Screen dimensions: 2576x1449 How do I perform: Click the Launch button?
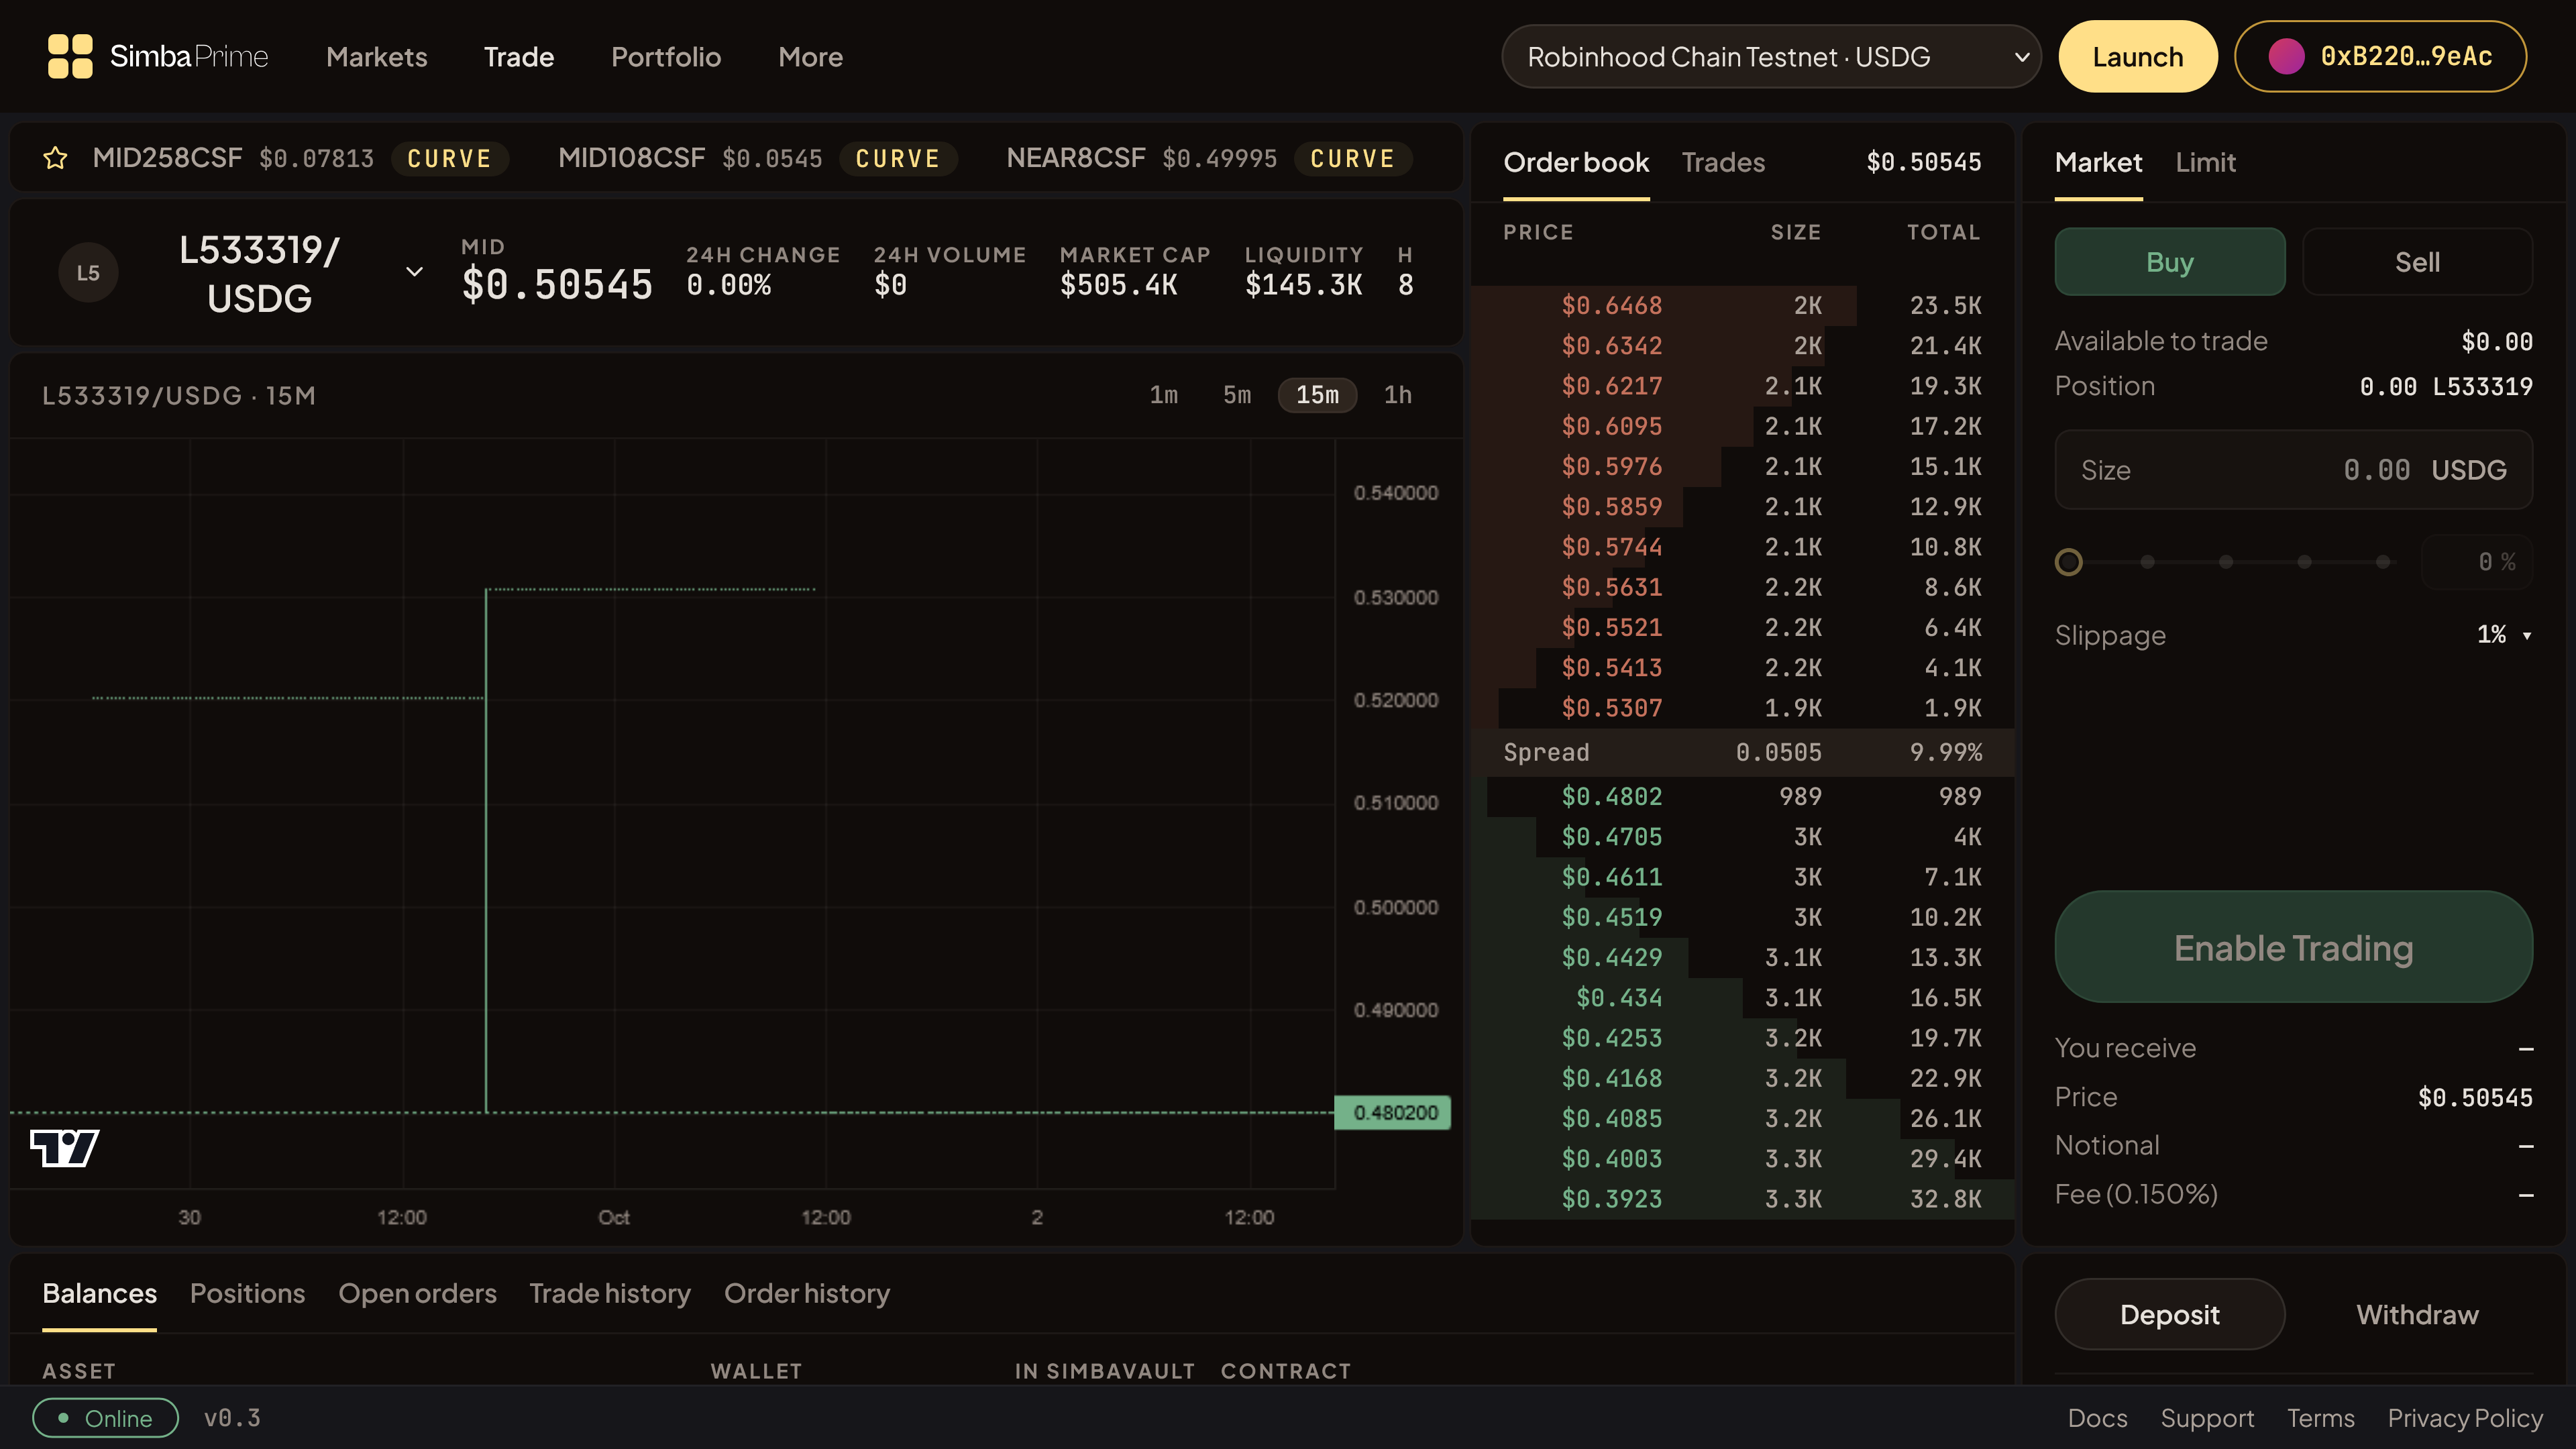point(2138,56)
